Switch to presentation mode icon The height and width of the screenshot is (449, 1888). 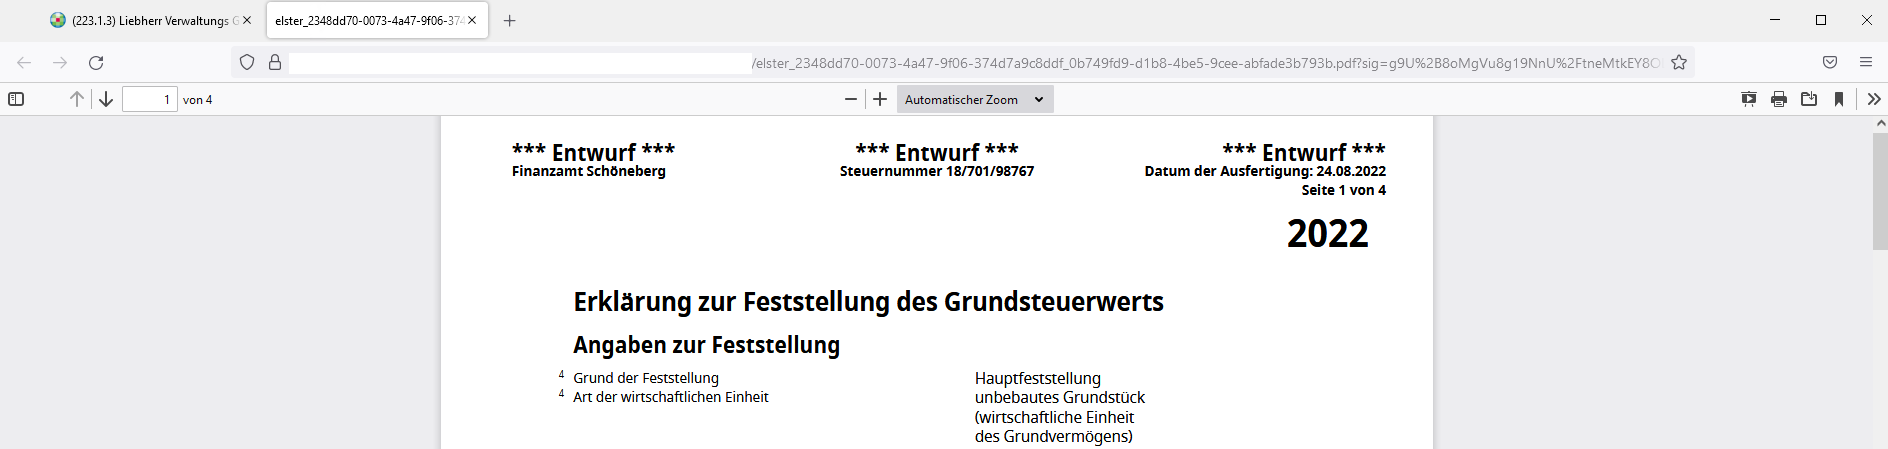coord(1749,99)
